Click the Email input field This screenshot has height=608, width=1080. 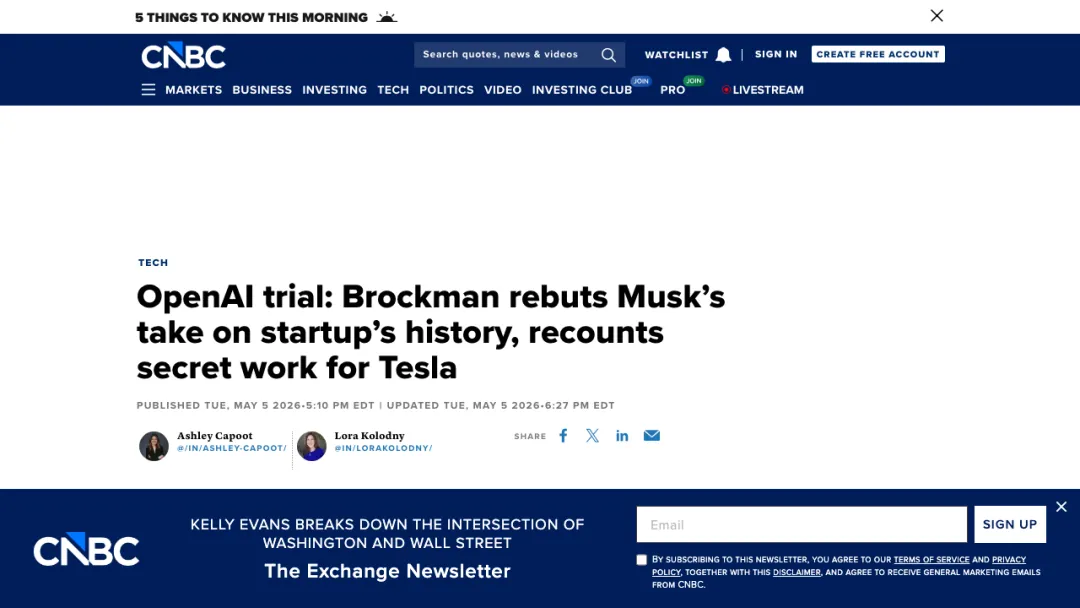802,525
